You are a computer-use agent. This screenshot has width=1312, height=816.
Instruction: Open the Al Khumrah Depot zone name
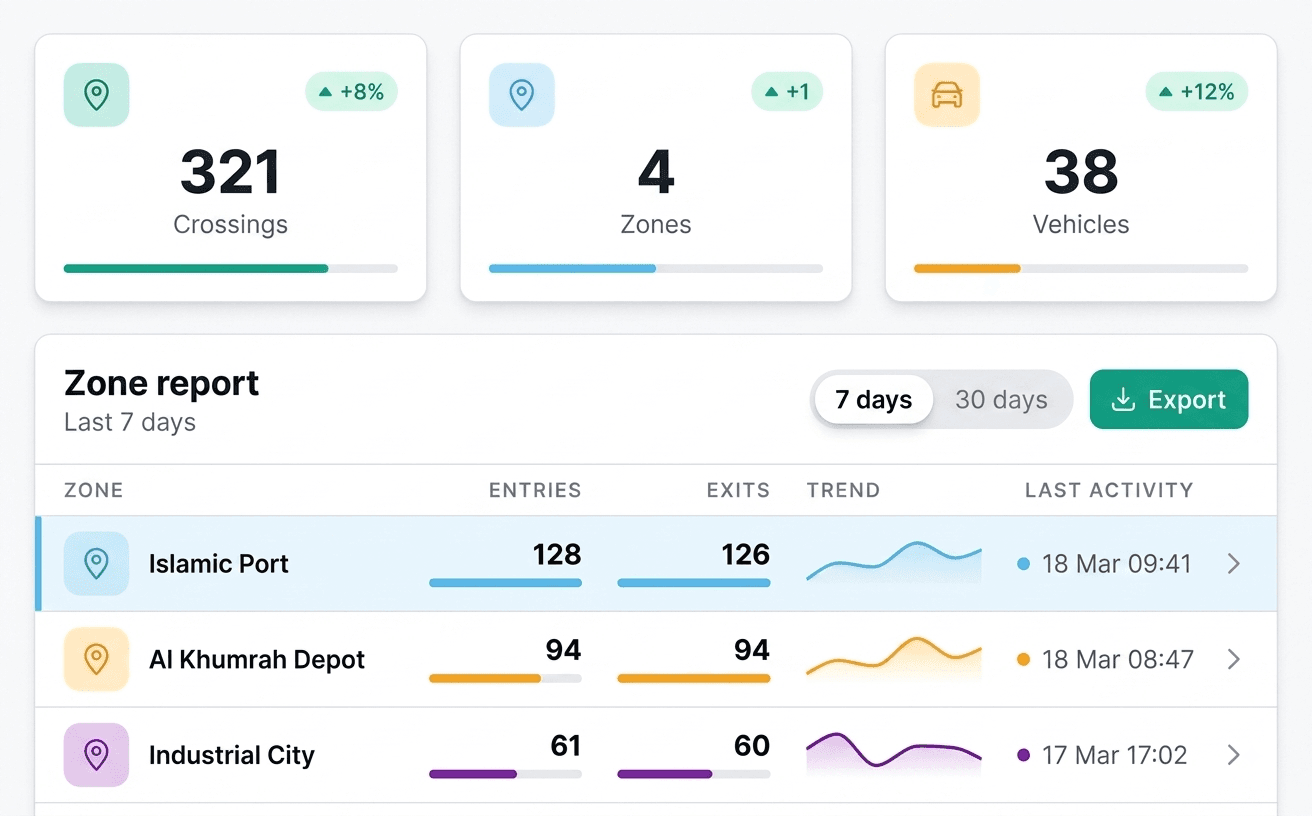257,660
